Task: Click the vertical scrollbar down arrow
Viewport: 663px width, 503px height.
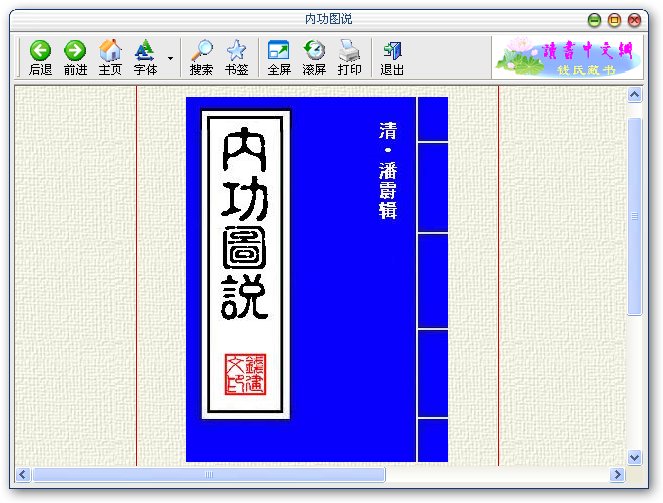Action: [634, 457]
